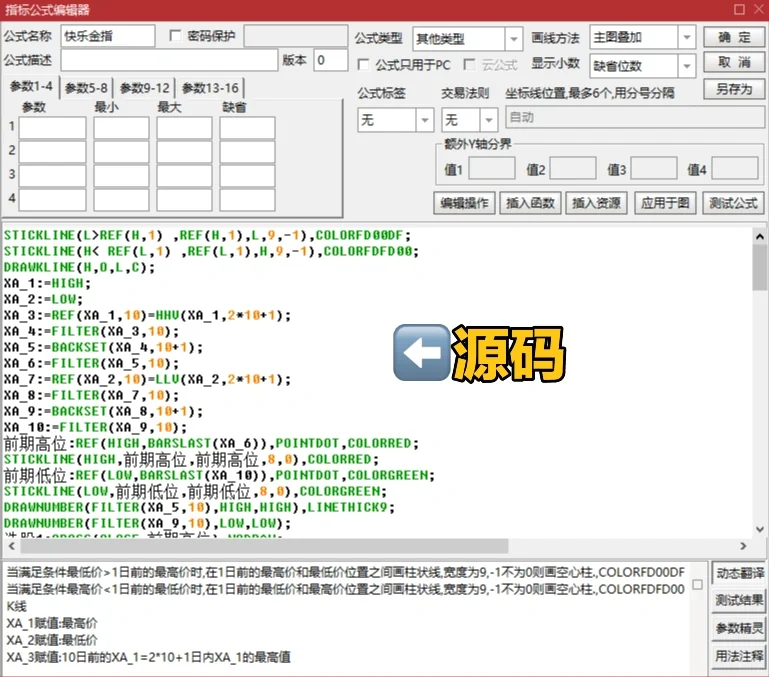Click the 插入函数 button
Viewport: 769px width, 677px height.
pos(530,203)
